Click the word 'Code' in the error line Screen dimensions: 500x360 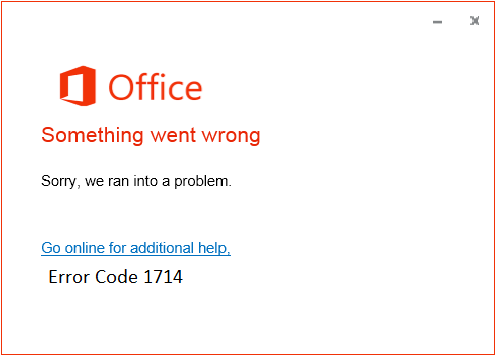point(116,277)
